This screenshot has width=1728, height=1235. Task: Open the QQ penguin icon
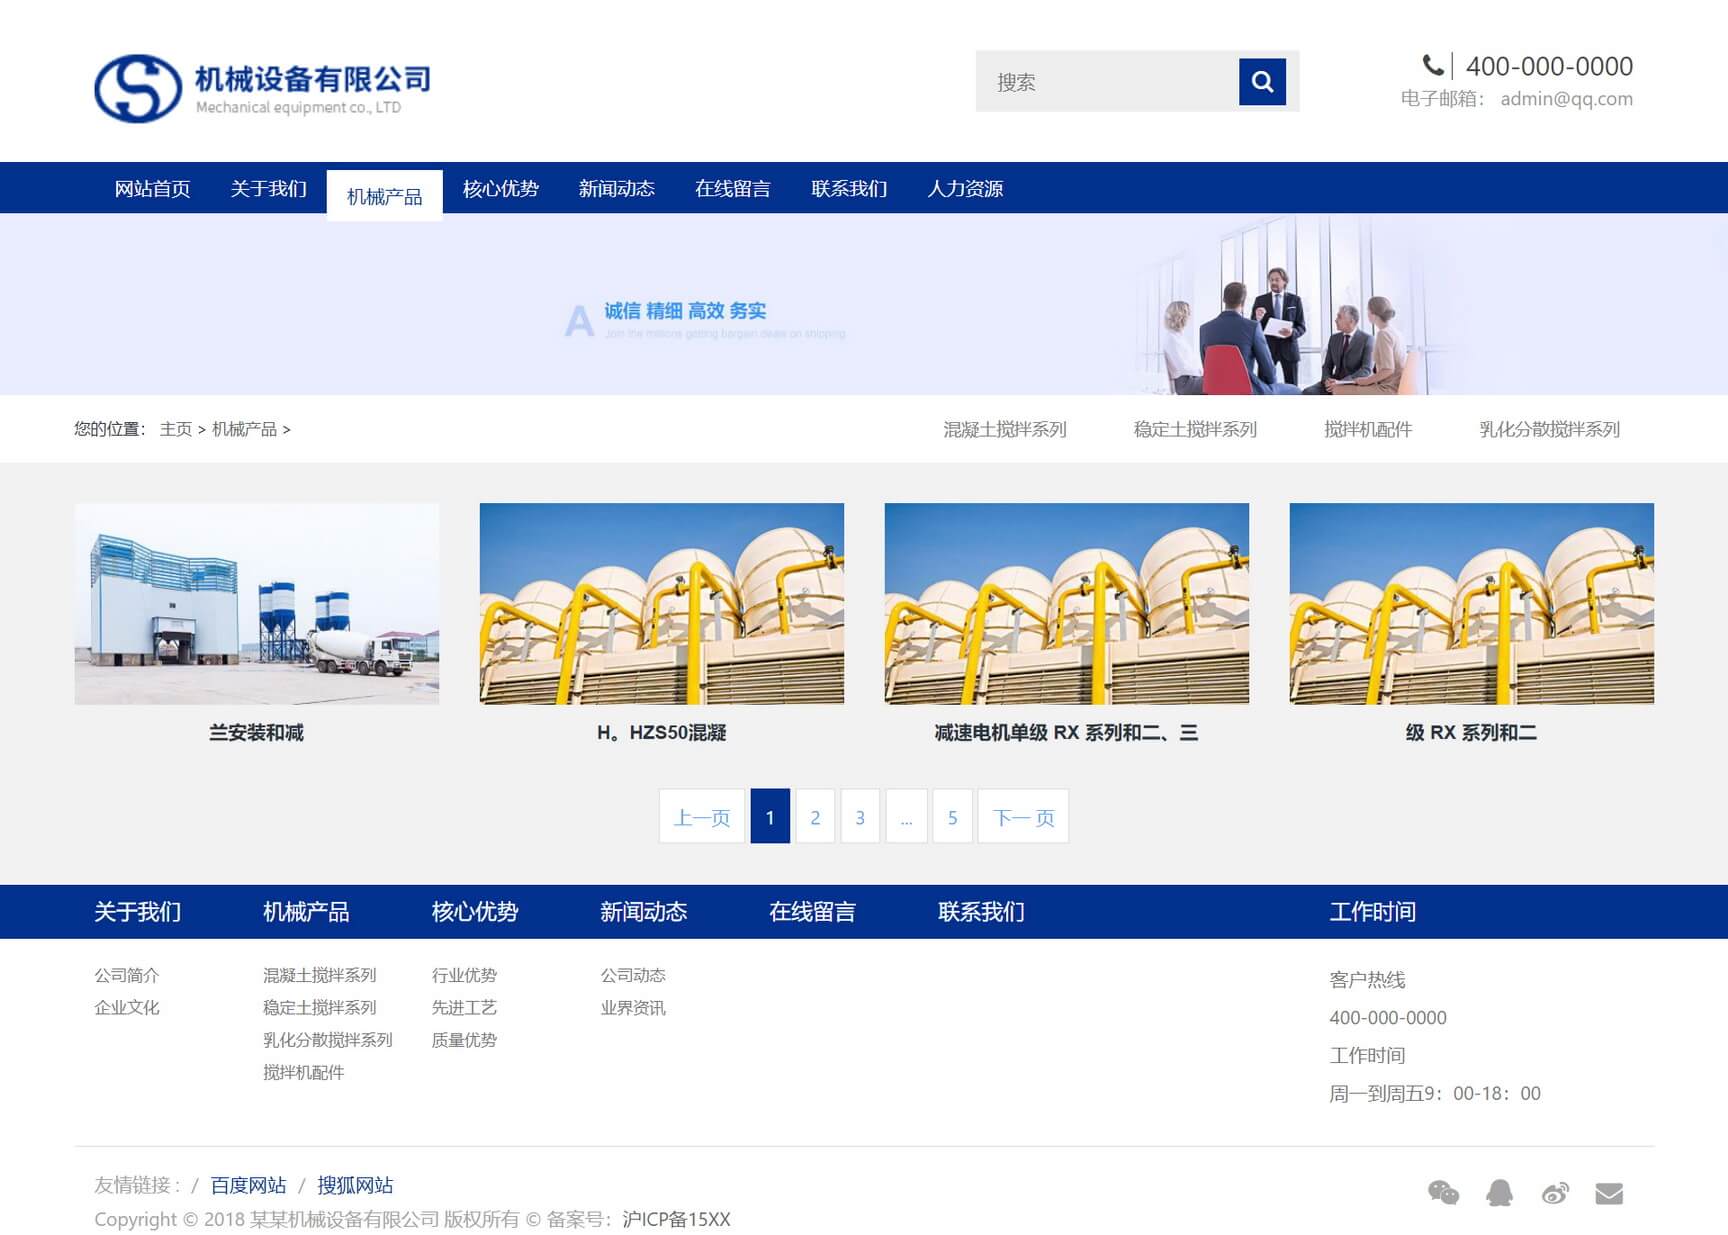(x=1498, y=1192)
